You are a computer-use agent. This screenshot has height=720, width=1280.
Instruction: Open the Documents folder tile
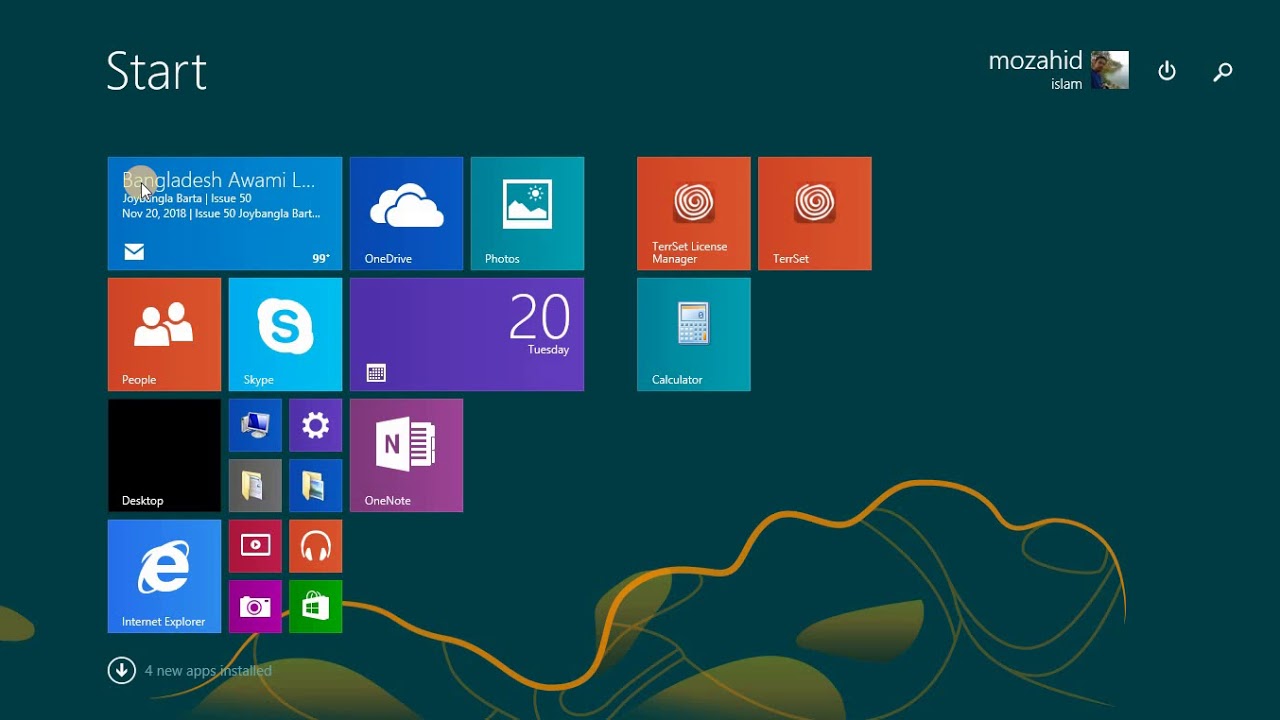[255, 486]
